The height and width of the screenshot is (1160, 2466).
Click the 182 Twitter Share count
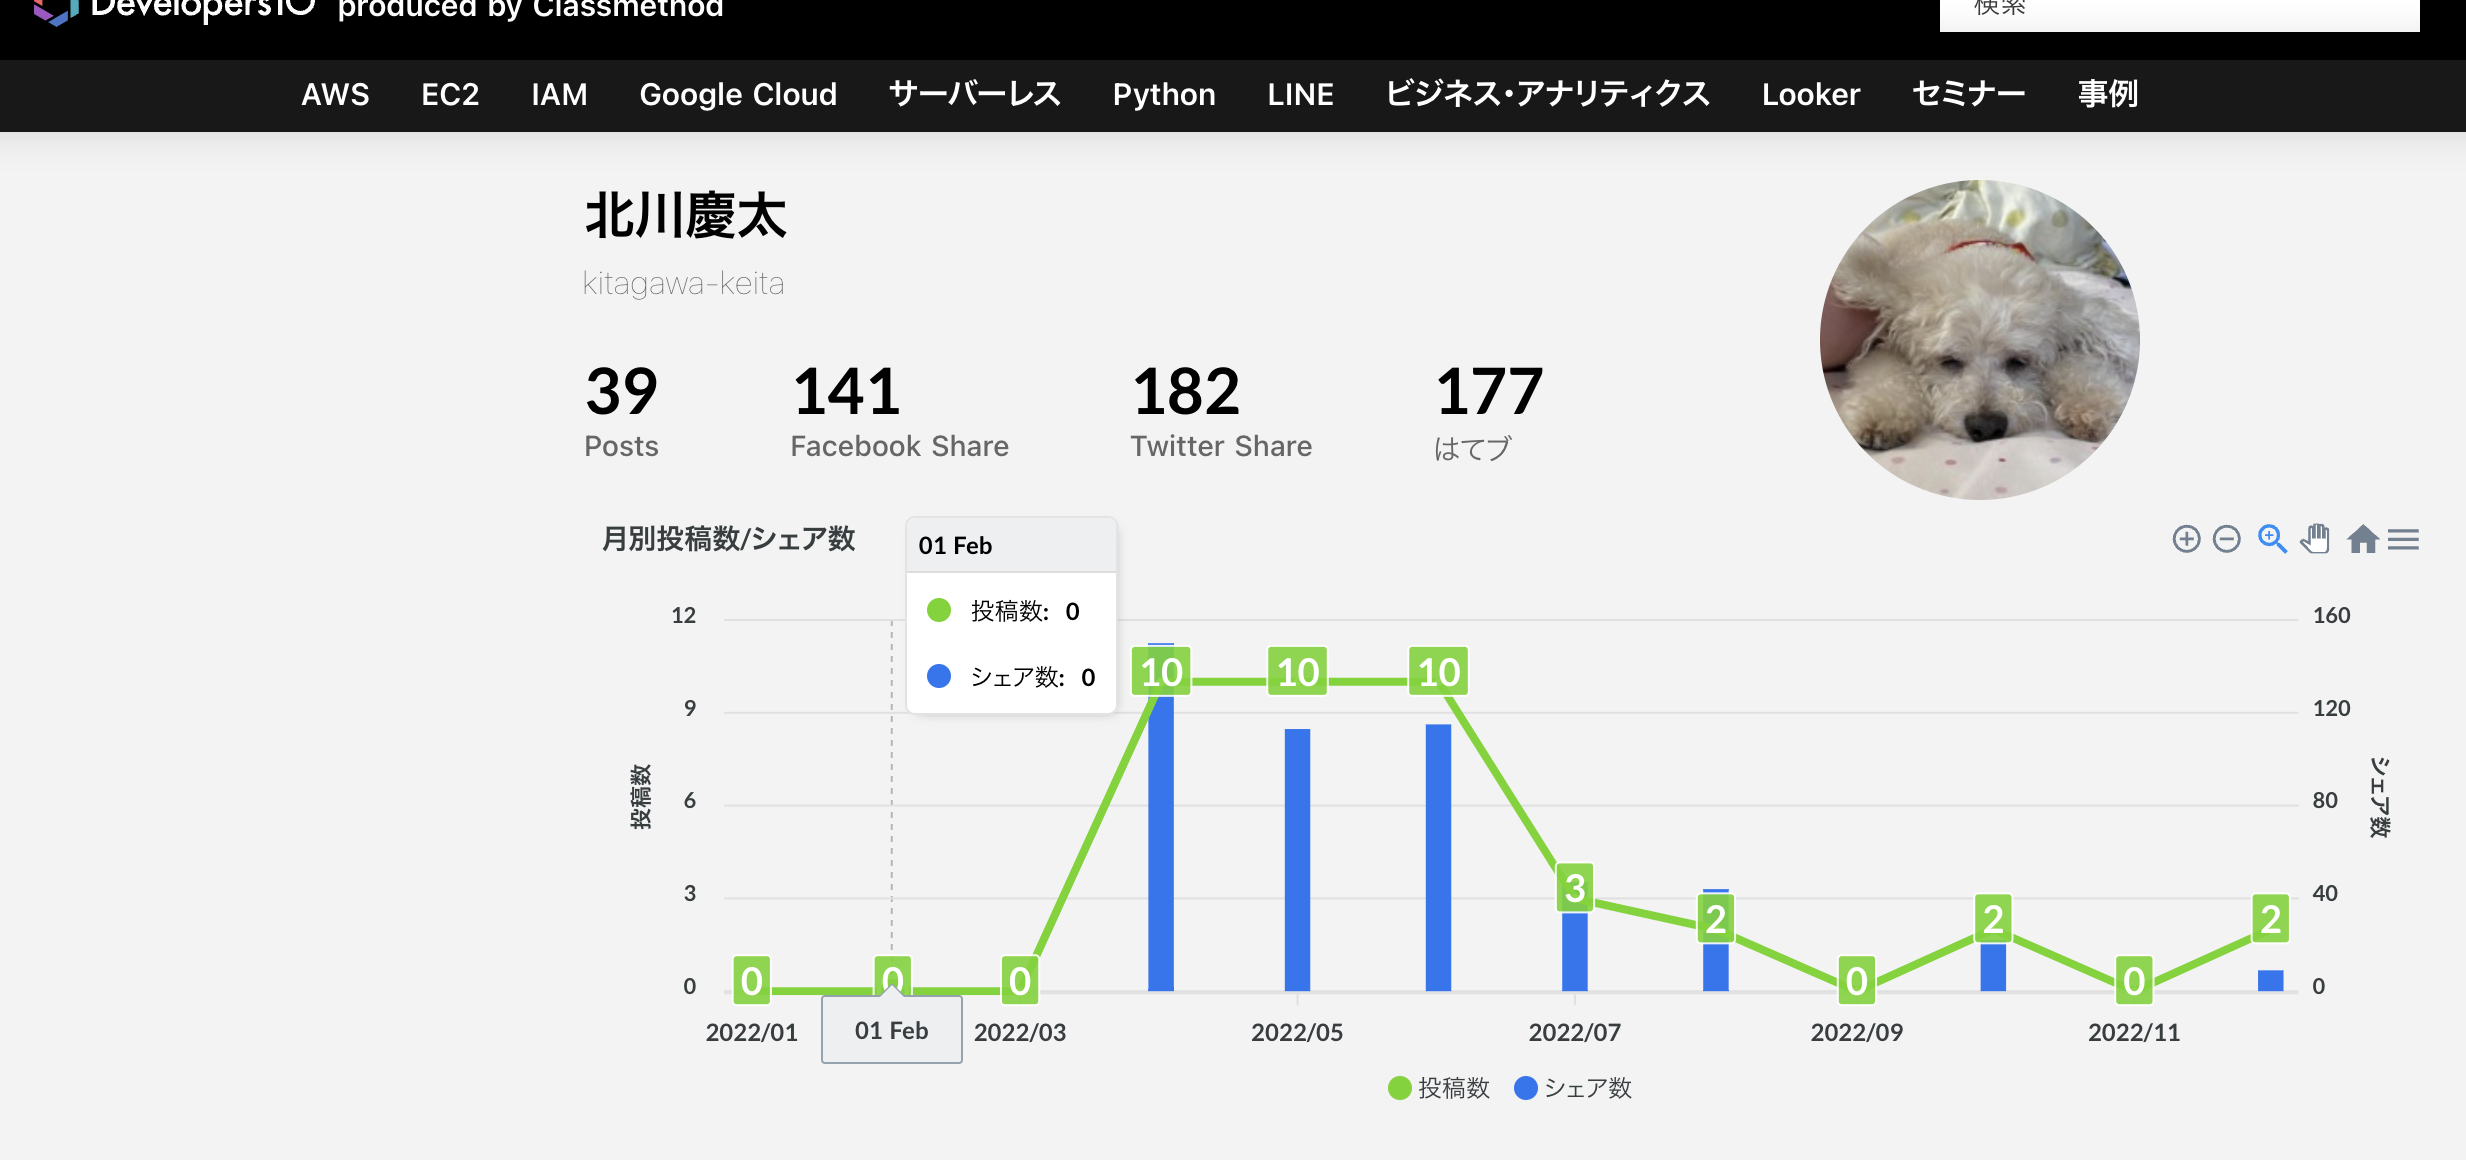(1186, 391)
